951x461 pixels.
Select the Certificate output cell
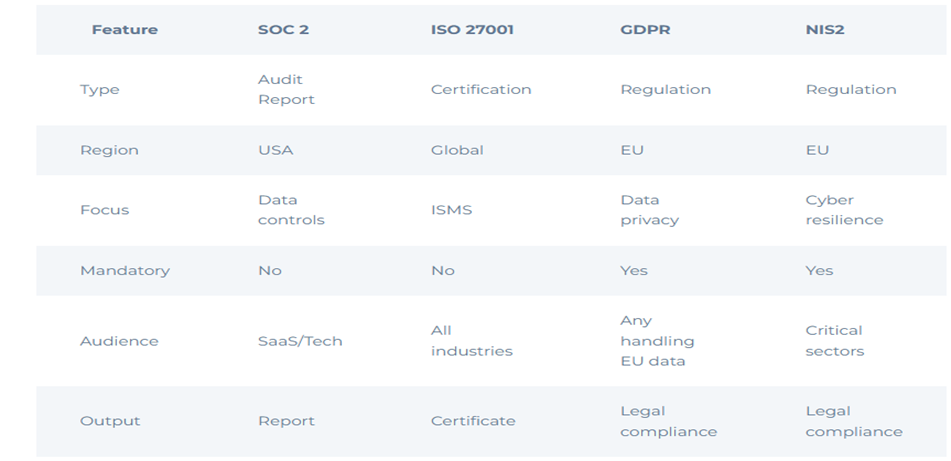[473, 421]
